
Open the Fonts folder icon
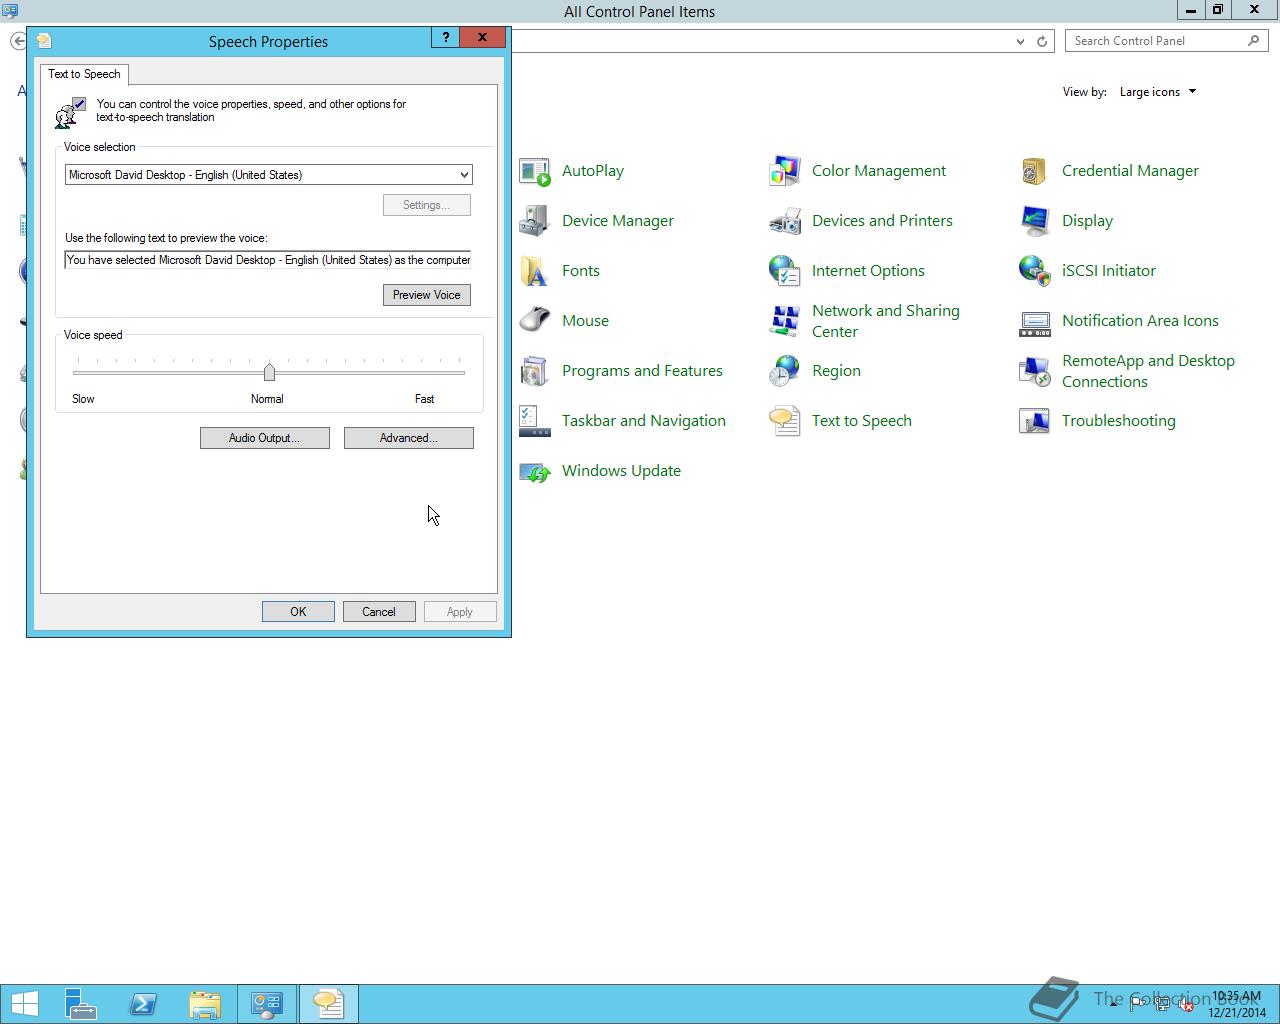click(535, 271)
